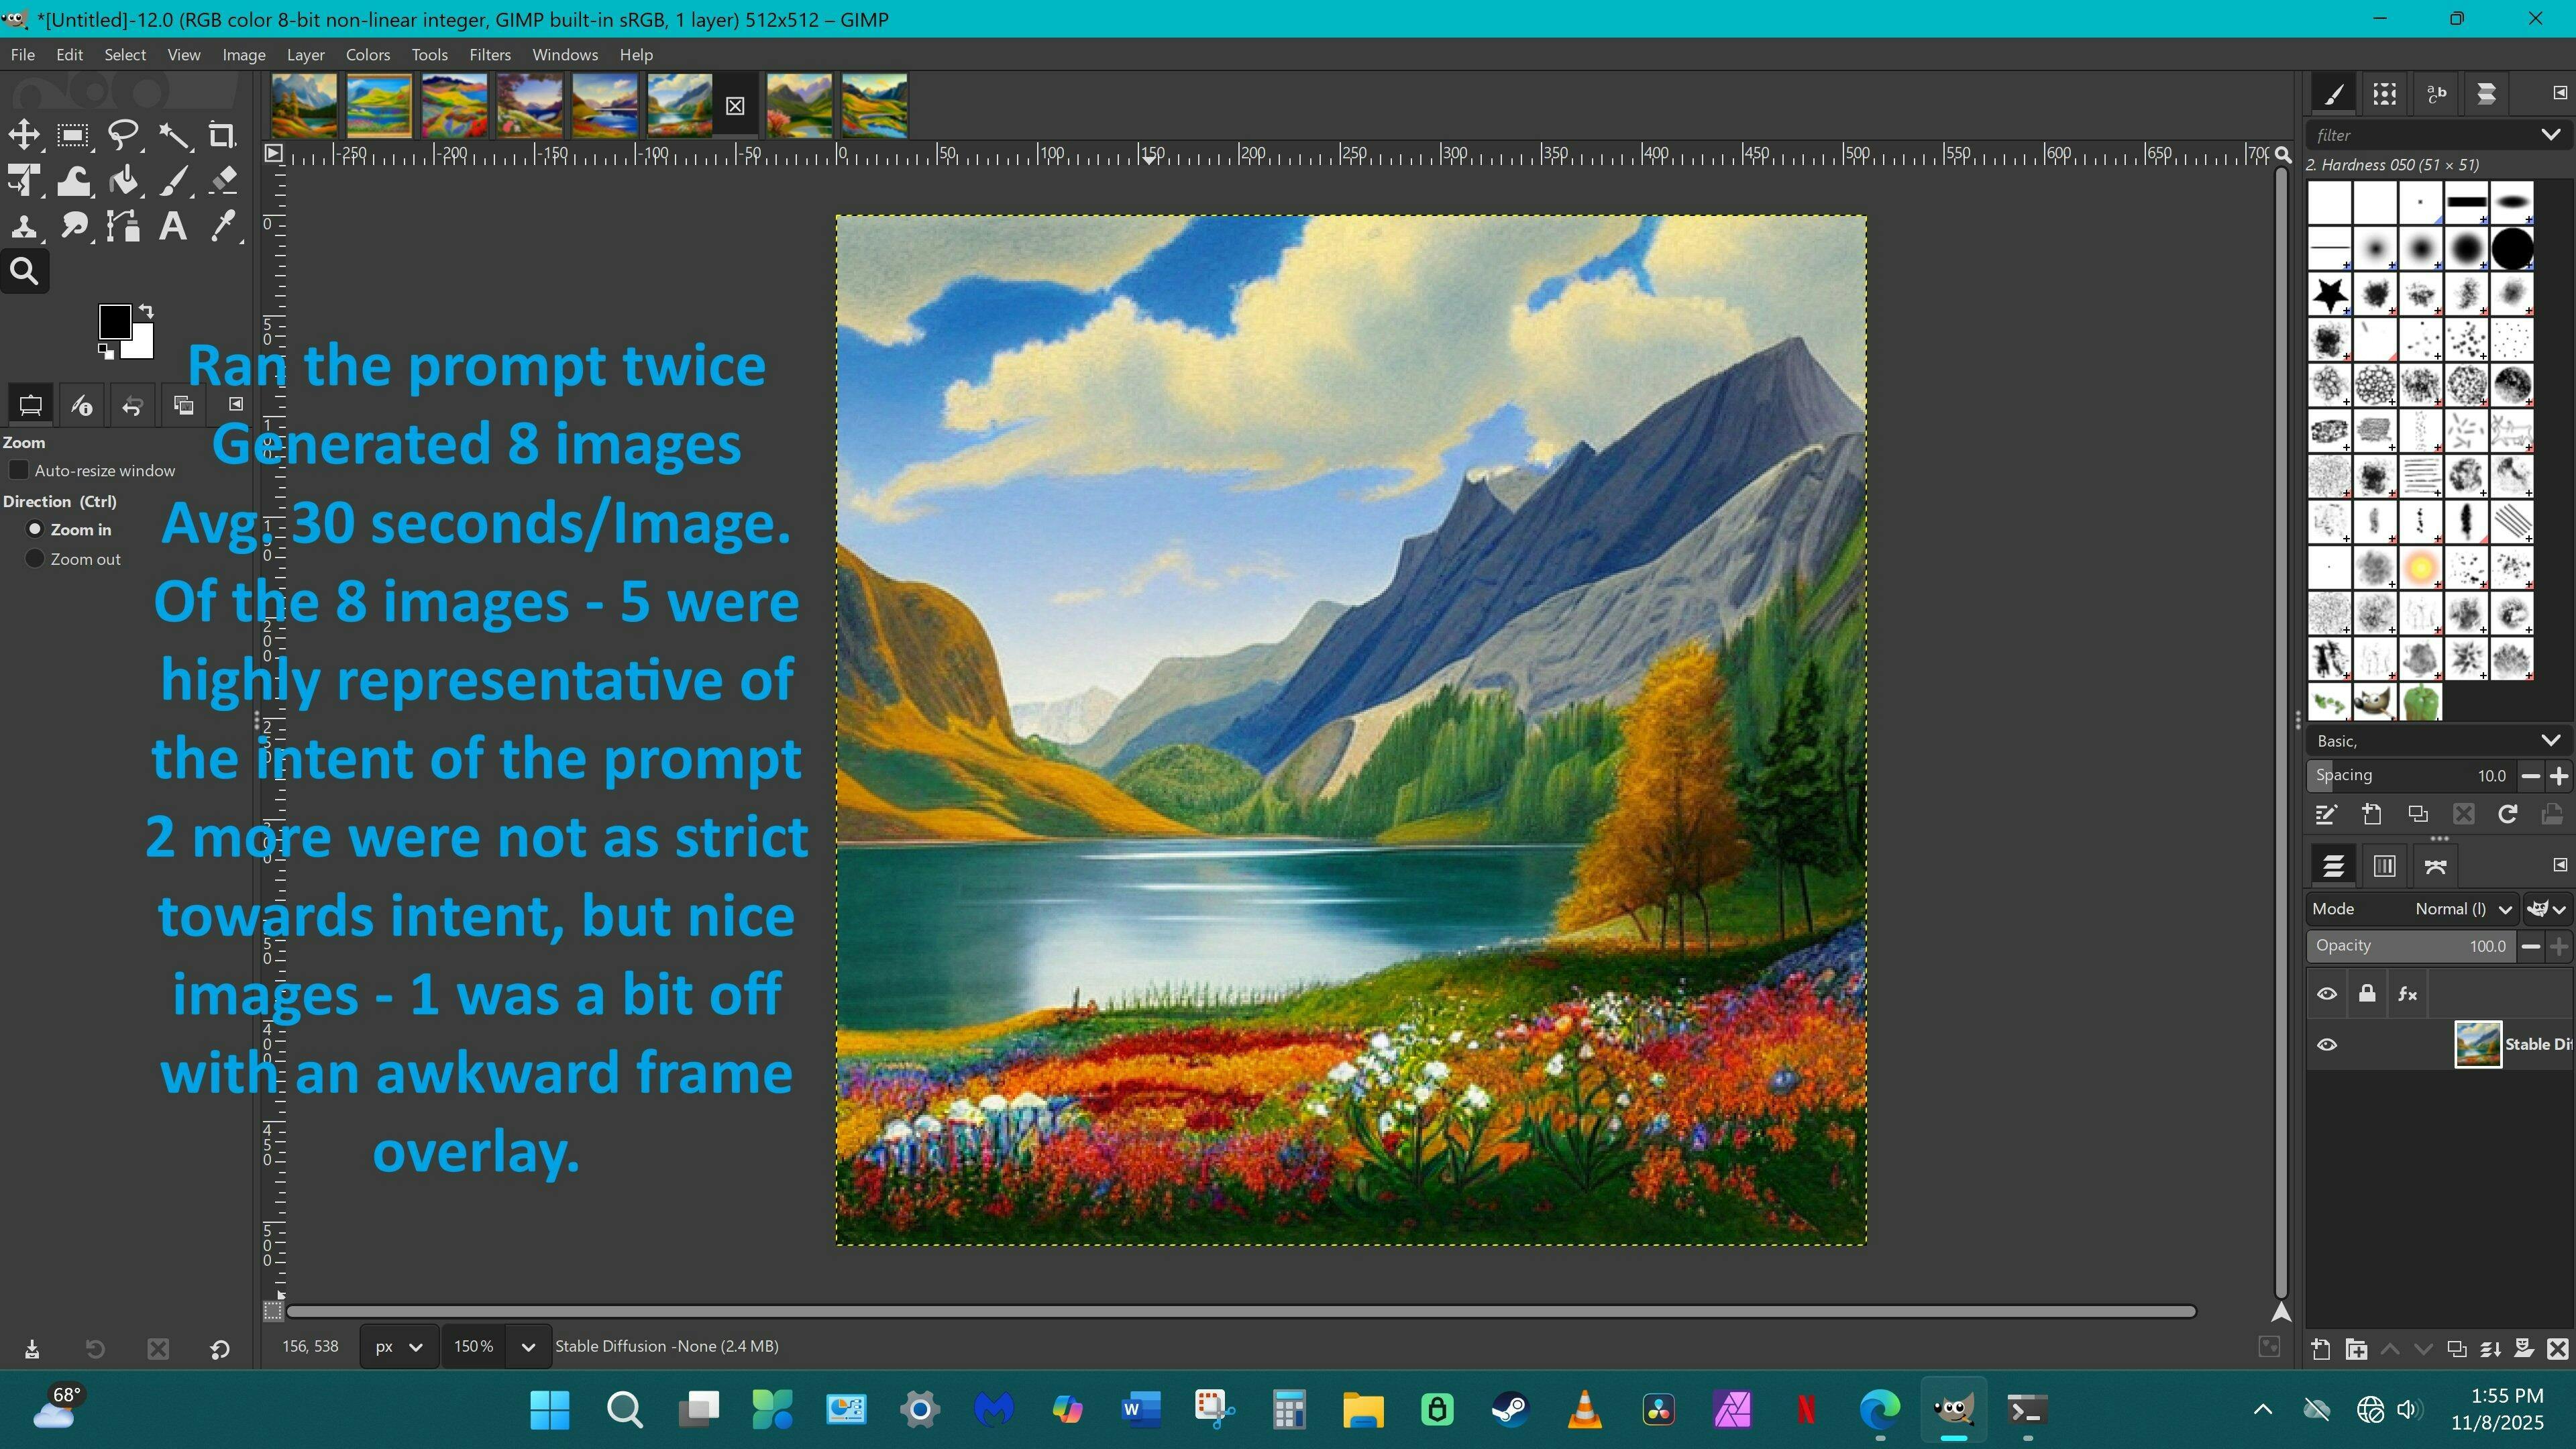Hide the Stable Diffusion layer
The width and height of the screenshot is (2576, 1449).
point(2327,1045)
